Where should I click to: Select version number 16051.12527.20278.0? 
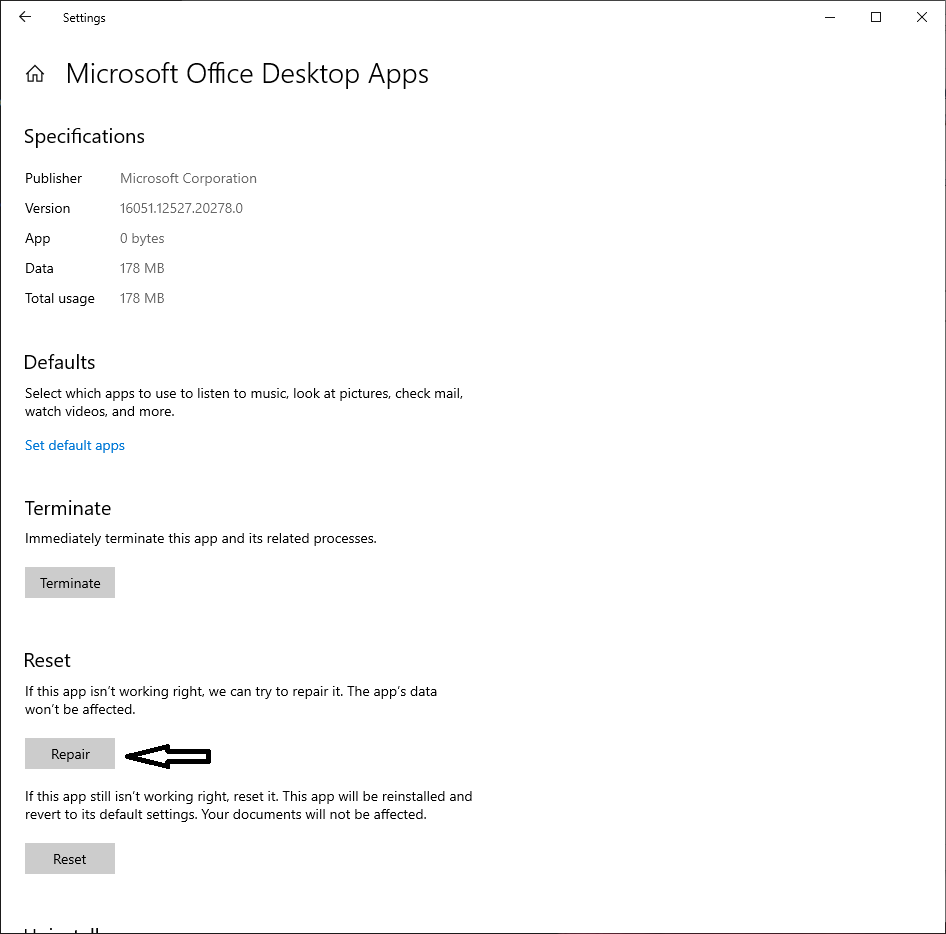181,208
